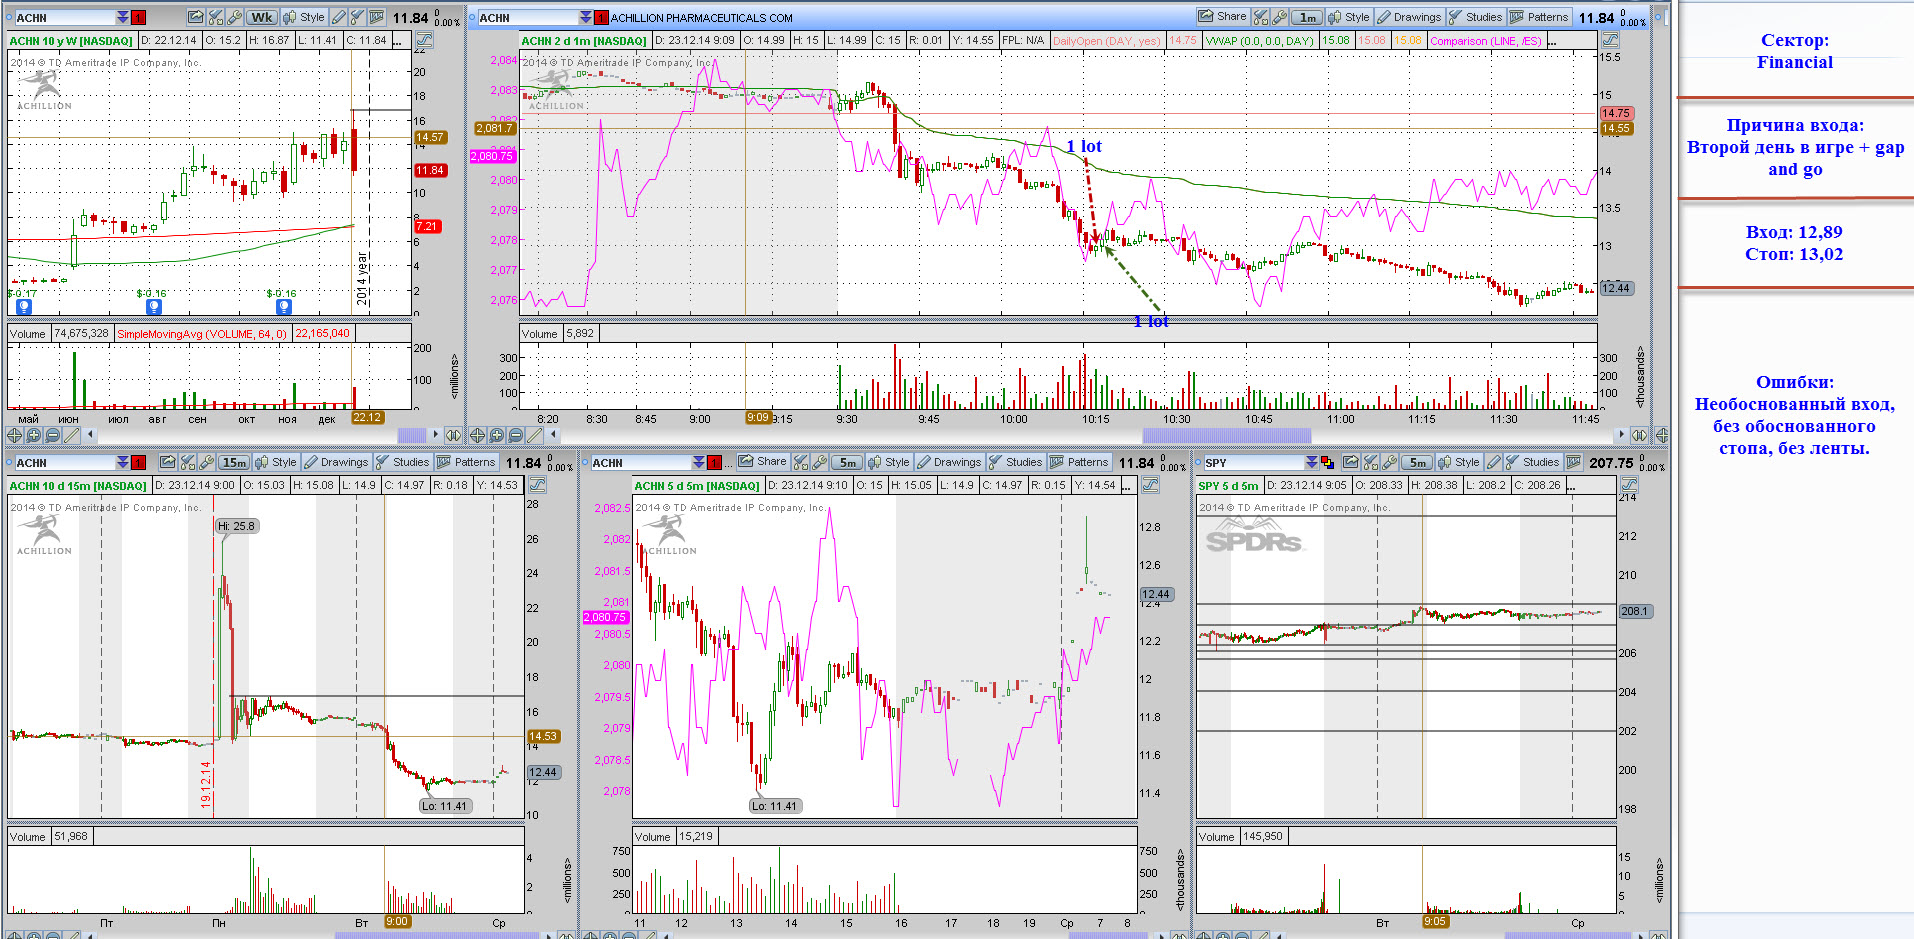Open wrench settings icon in SPY chart
The image size is (1914, 939).
tap(1389, 462)
